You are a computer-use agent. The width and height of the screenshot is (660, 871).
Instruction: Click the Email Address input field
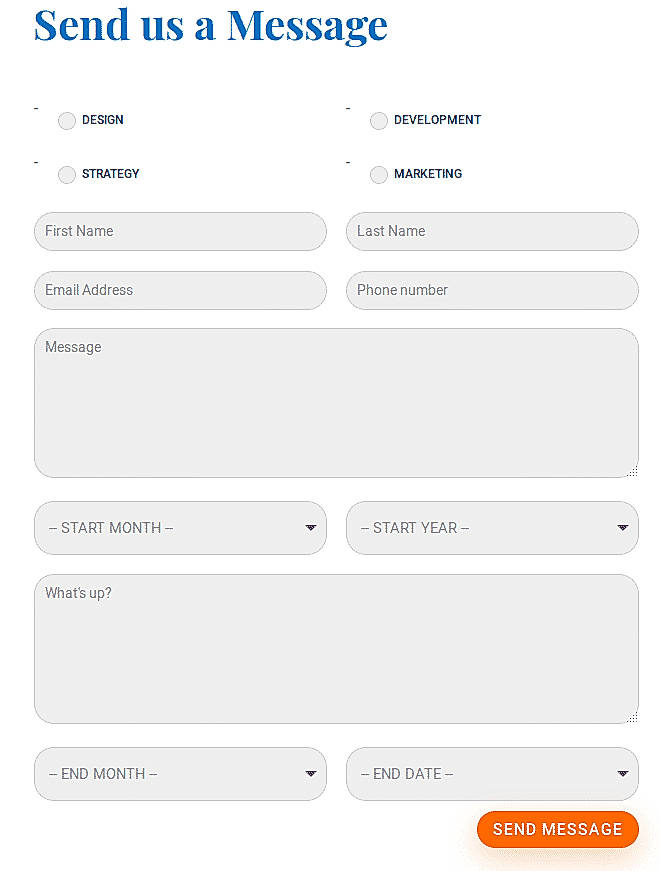(180, 290)
